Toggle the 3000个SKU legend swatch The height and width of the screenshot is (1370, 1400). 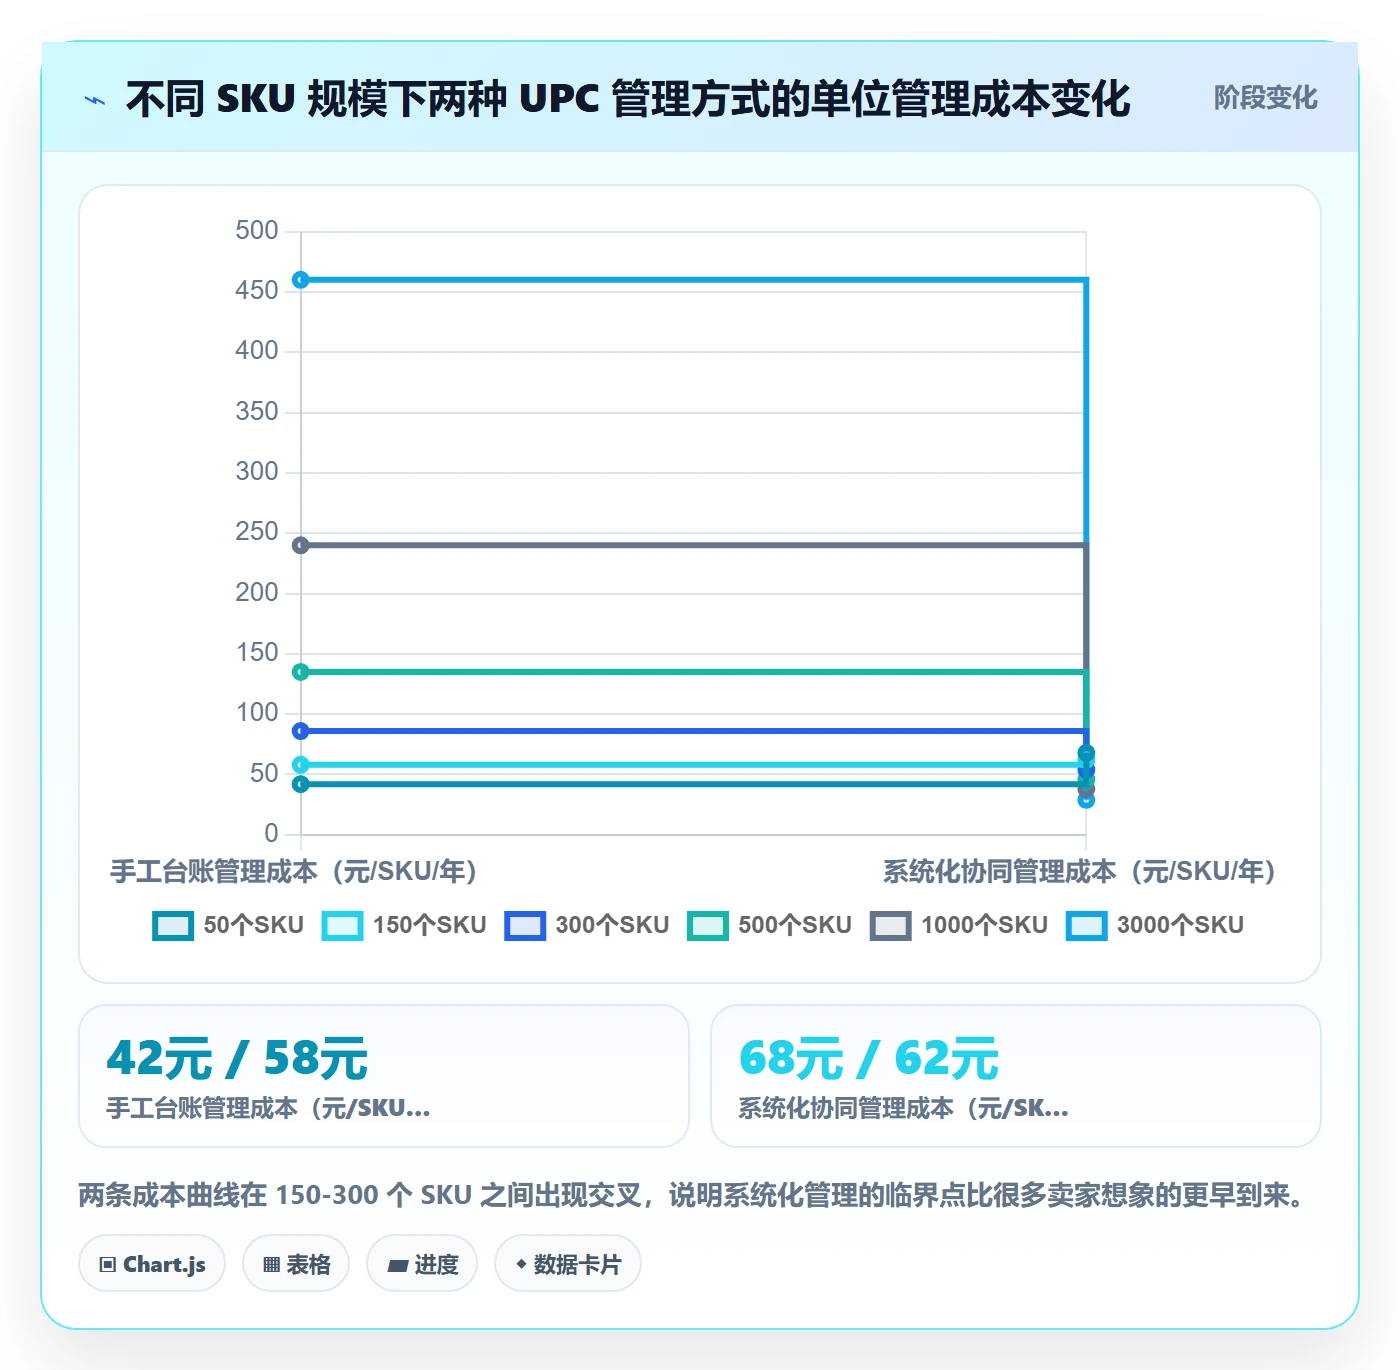pos(1086,926)
